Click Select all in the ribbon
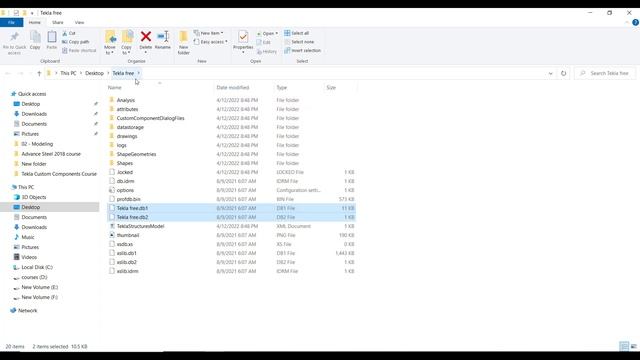This screenshot has height=360, width=640. pyautogui.click(x=297, y=33)
